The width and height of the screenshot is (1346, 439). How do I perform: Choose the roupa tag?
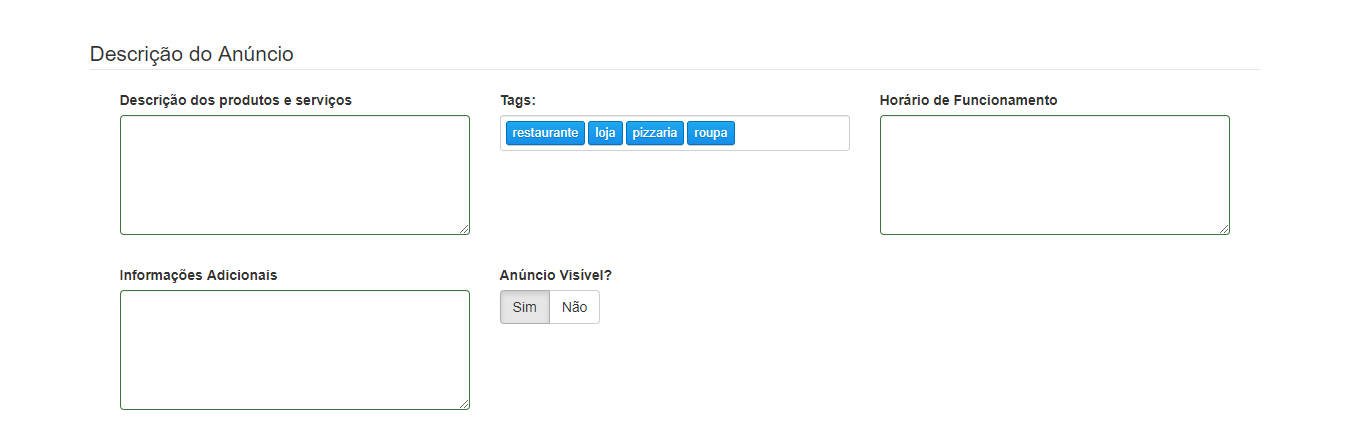711,133
